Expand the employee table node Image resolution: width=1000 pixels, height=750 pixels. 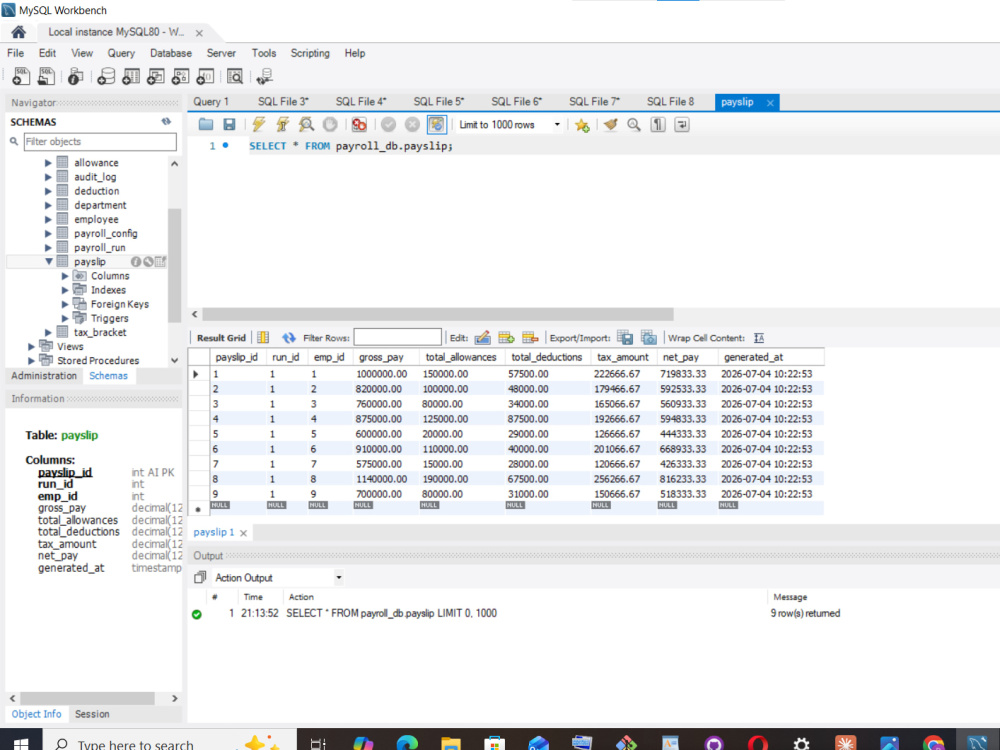pyautogui.click(x=48, y=219)
